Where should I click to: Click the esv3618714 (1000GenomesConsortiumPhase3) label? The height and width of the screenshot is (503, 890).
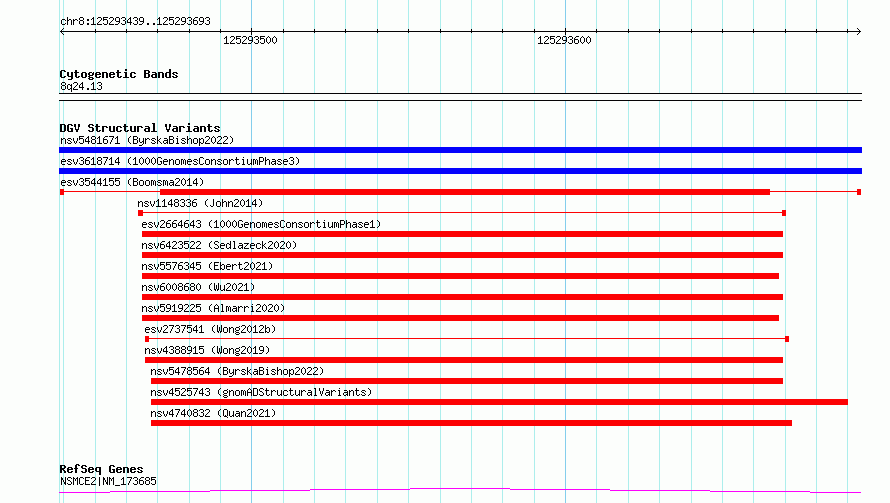coord(180,161)
